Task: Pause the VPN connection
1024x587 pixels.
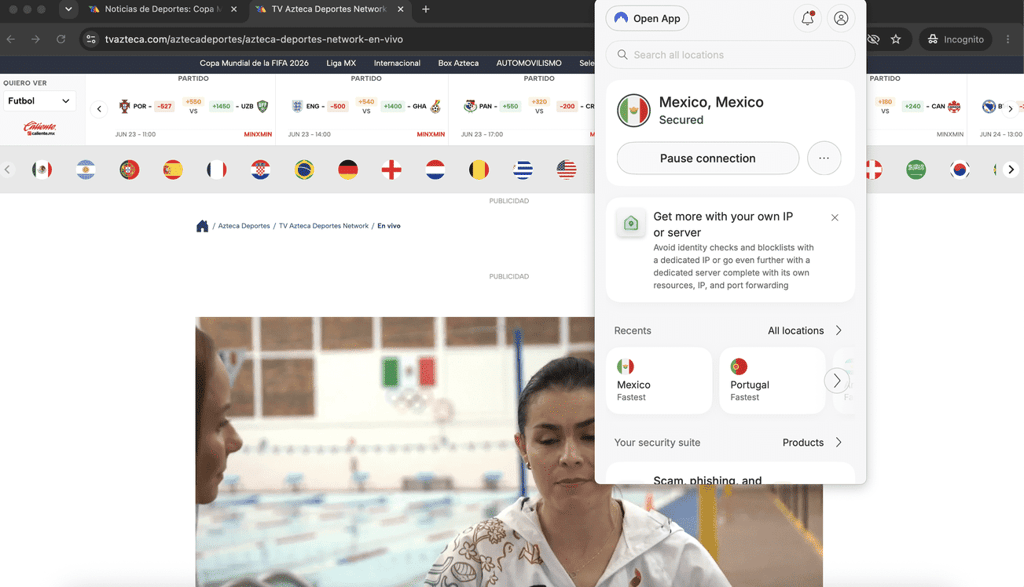Action: coord(708,158)
